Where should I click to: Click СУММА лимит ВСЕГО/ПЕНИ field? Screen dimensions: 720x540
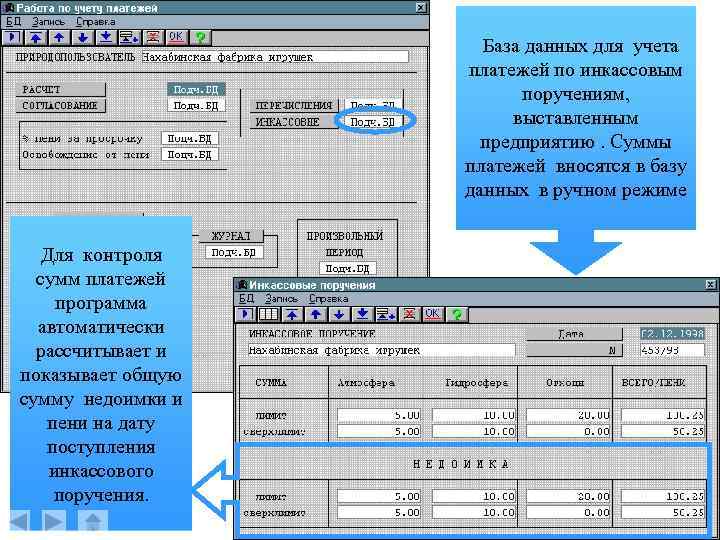click(663, 415)
